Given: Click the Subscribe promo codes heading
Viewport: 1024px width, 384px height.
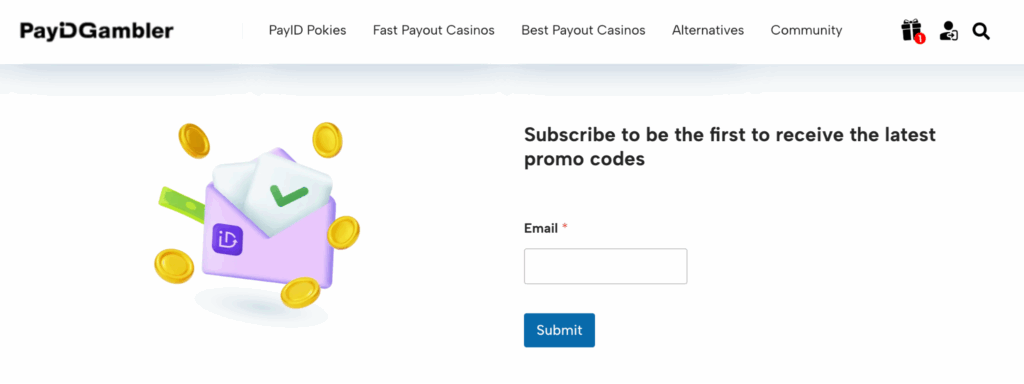Looking at the screenshot, I should coord(730,147).
